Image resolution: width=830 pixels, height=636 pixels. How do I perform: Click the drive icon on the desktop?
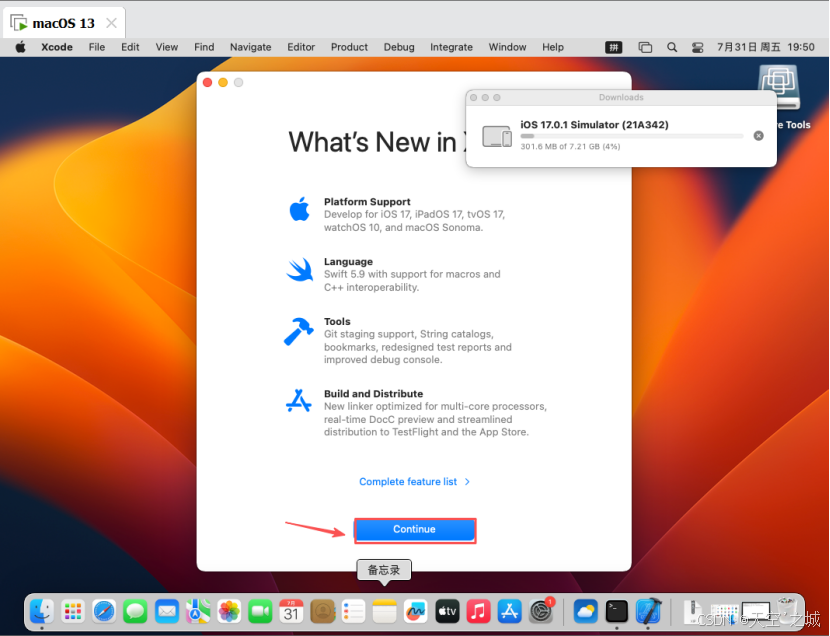coord(778,86)
